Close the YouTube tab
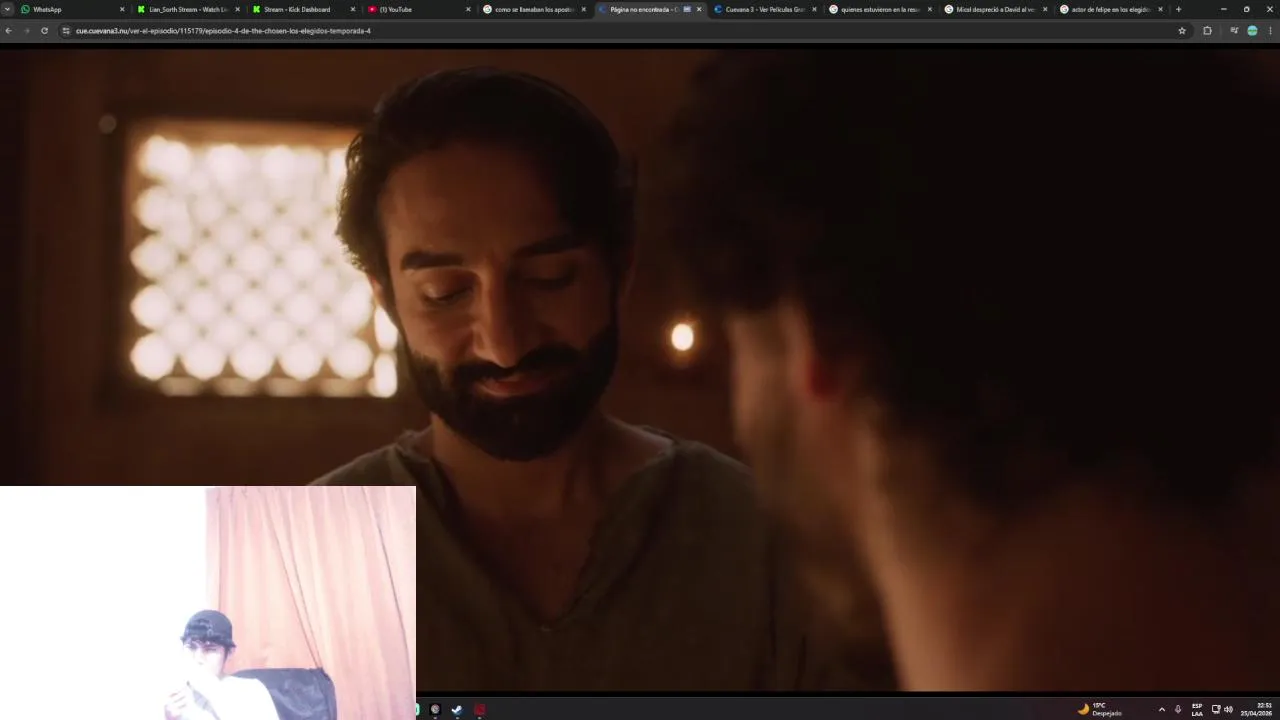The height and width of the screenshot is (720, 1280). tap(468, 9)
